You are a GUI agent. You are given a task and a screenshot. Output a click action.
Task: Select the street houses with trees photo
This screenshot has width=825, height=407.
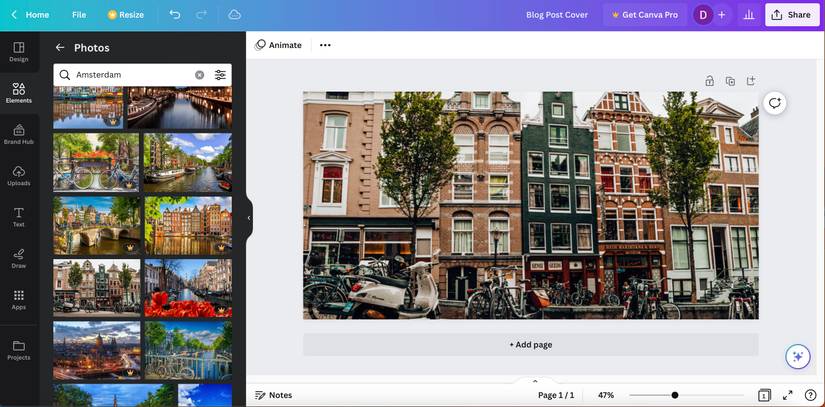(97, 288)
